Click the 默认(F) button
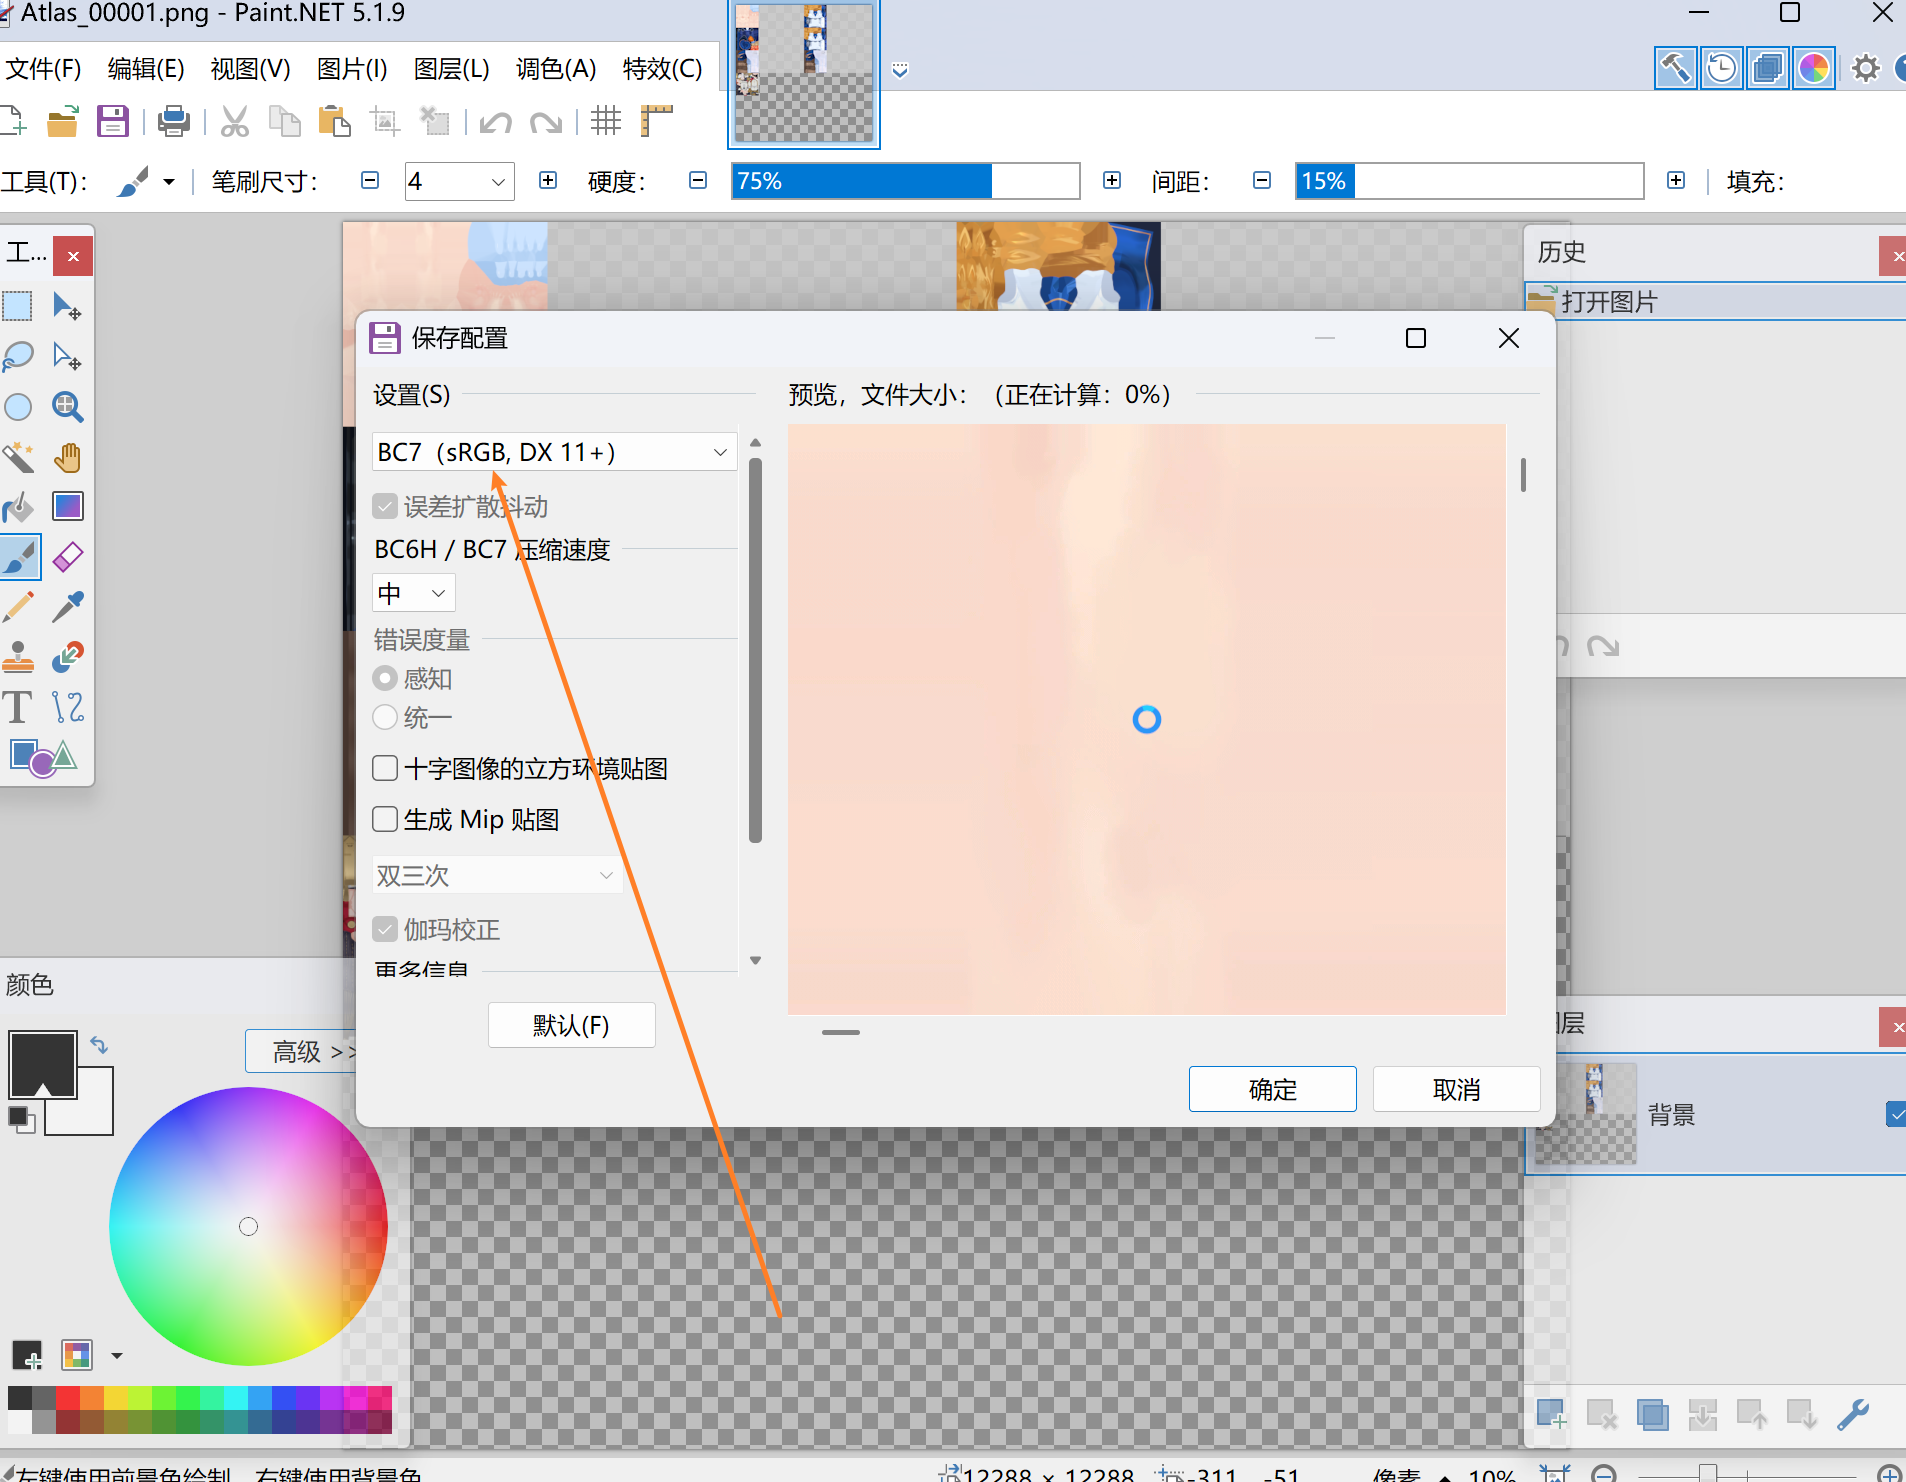This screenshot has height=1482, width=1906. 571,1025
